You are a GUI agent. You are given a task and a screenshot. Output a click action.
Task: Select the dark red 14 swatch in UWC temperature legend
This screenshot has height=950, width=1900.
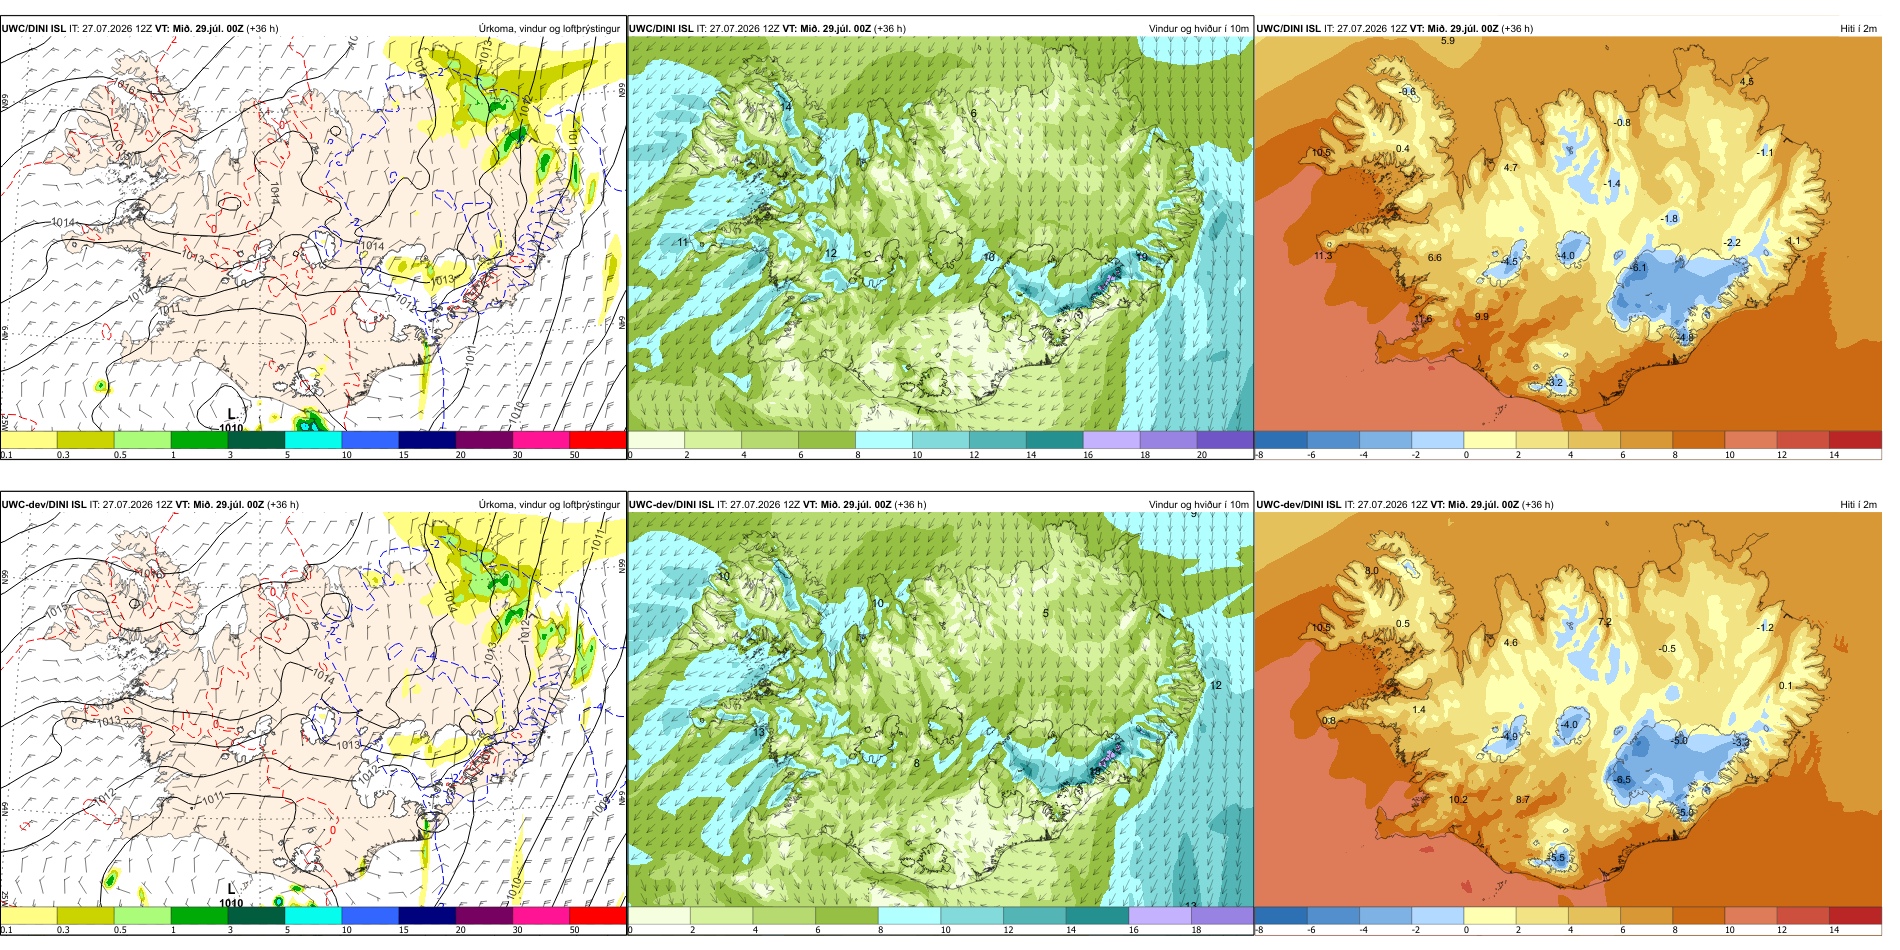pos(1855,439)
